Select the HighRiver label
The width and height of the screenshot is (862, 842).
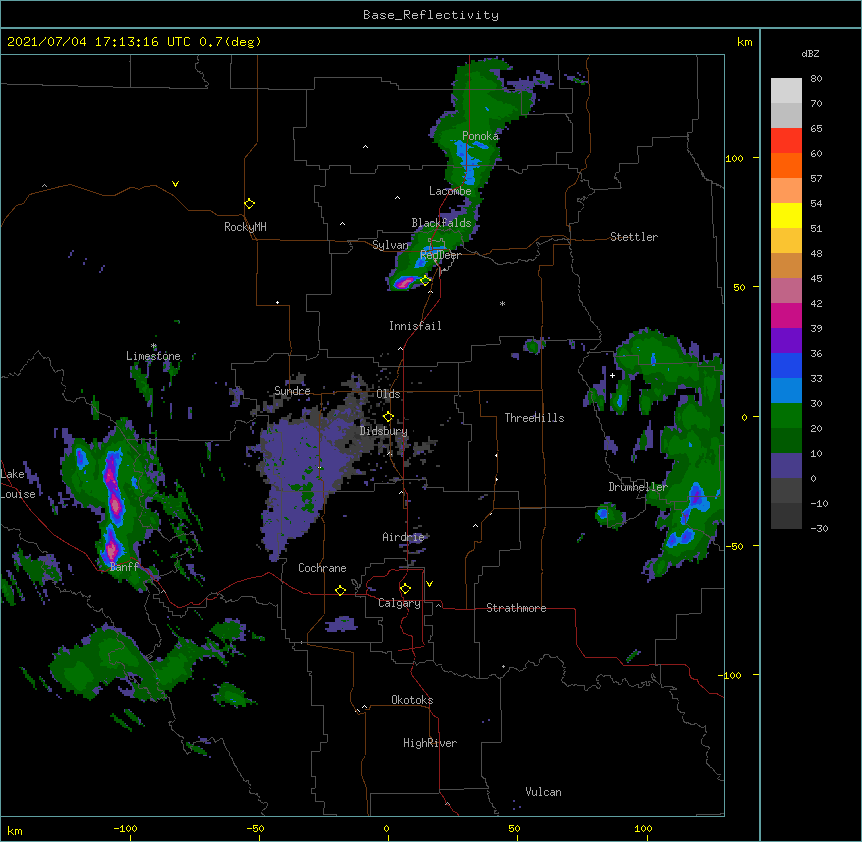click(430, 743)
